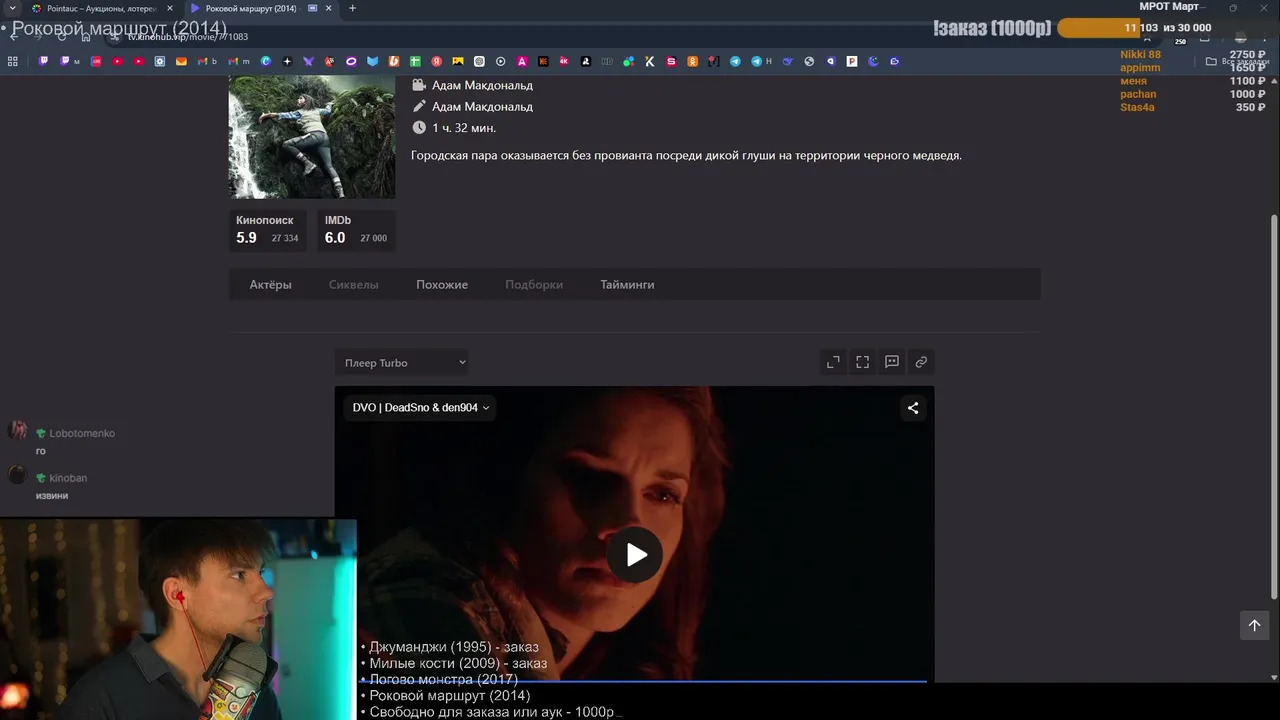
Task: Click the movie poster thumbnail
Action: [312, 137]
